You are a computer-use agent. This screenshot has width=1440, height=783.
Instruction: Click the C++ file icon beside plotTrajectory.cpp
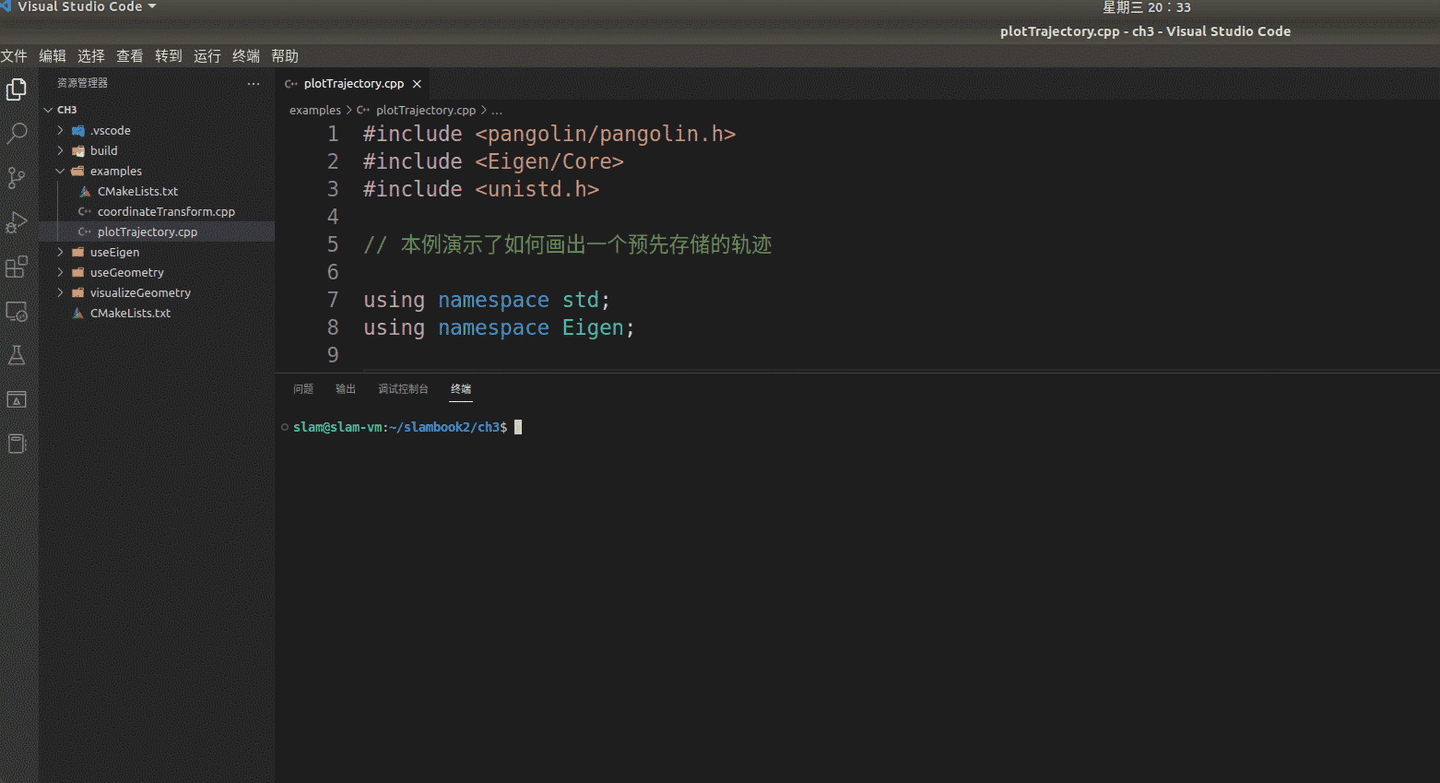point(85,231)
